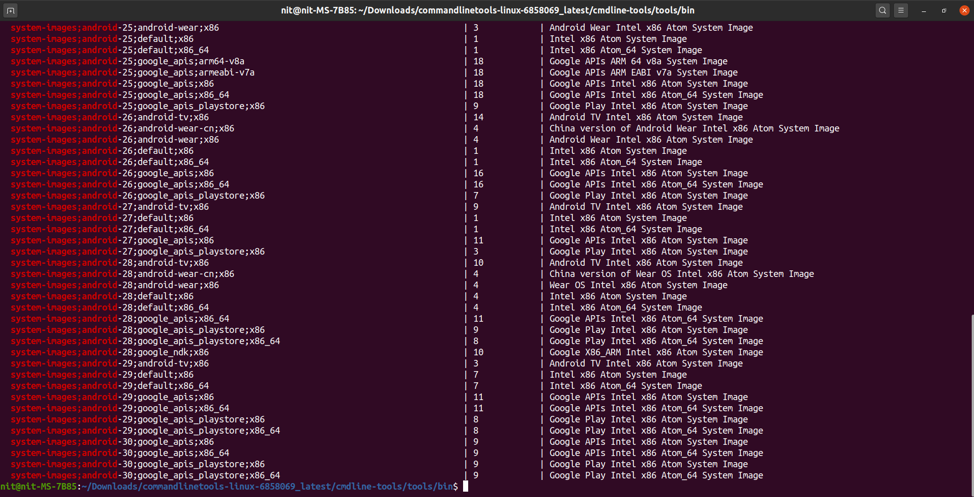Click 'Google APIs ARM 64 v8a System Image' text

(x=638, y=61)
